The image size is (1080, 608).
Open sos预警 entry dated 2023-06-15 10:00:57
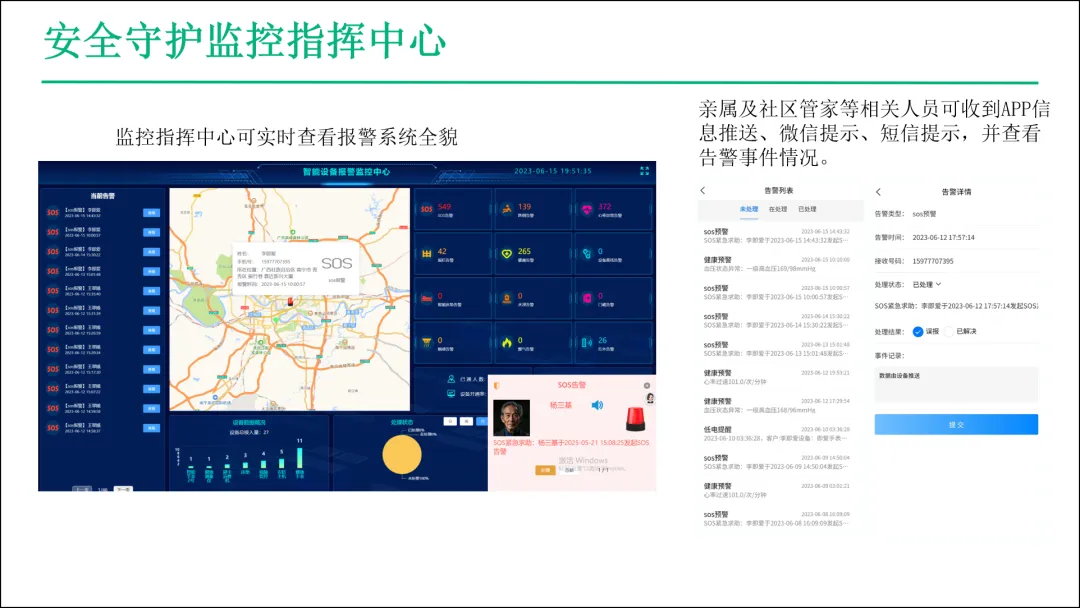tap(777, 293)
